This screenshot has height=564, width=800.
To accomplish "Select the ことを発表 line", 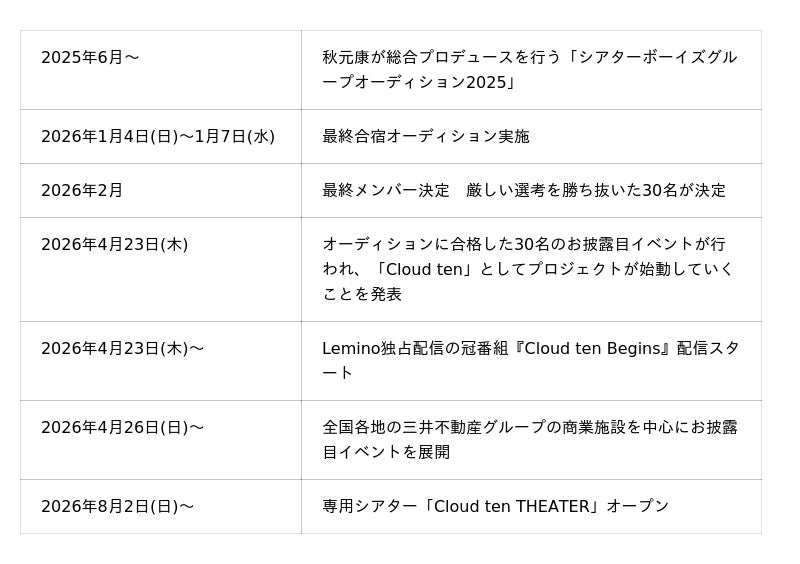I will [x=362, y=294].
